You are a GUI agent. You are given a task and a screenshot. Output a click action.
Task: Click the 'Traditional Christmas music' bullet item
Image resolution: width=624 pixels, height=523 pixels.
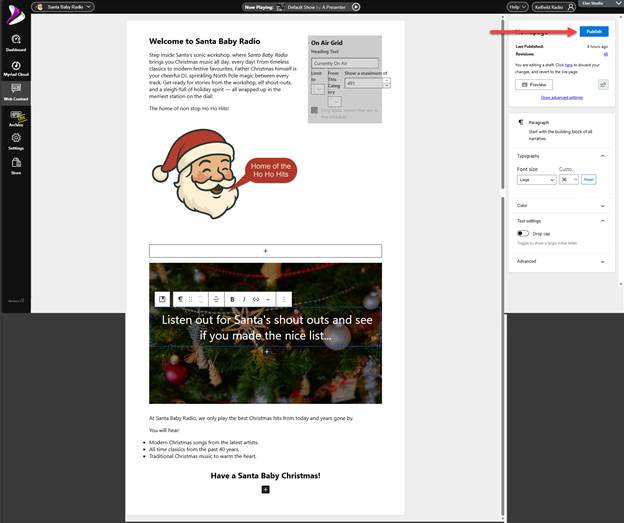click(203, 456)
